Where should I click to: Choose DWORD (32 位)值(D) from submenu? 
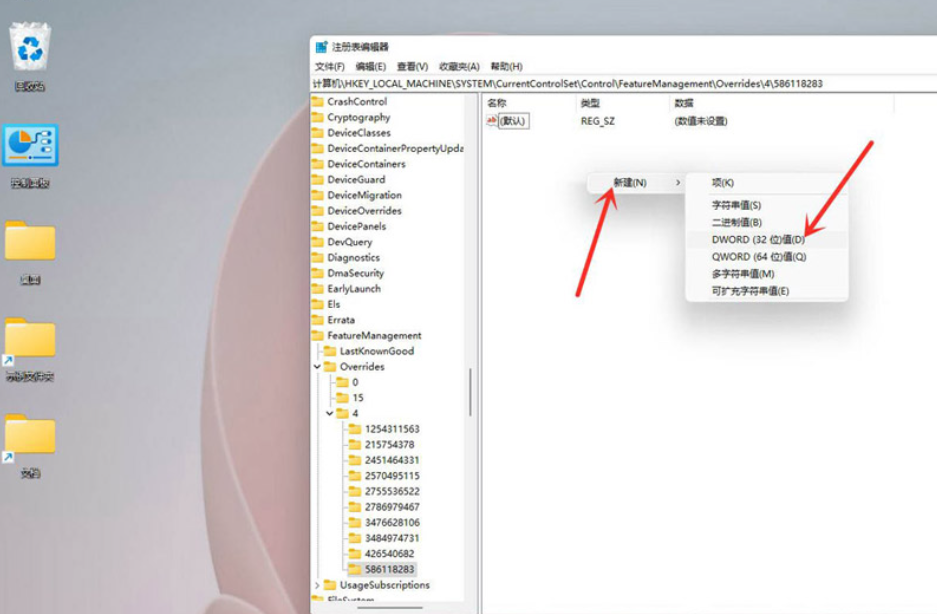click(757, 240)
